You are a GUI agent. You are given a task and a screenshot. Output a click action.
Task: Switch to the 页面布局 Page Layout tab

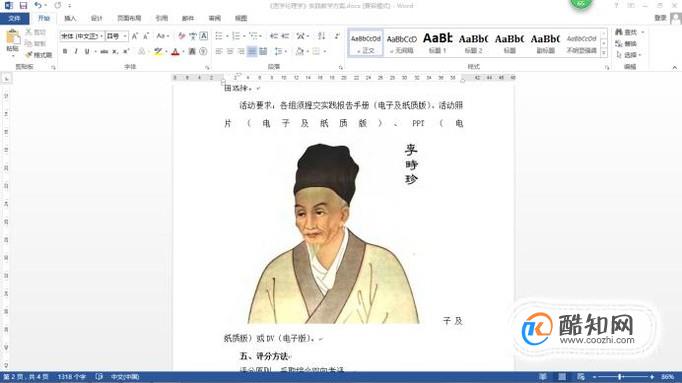[x=129, y=18]
